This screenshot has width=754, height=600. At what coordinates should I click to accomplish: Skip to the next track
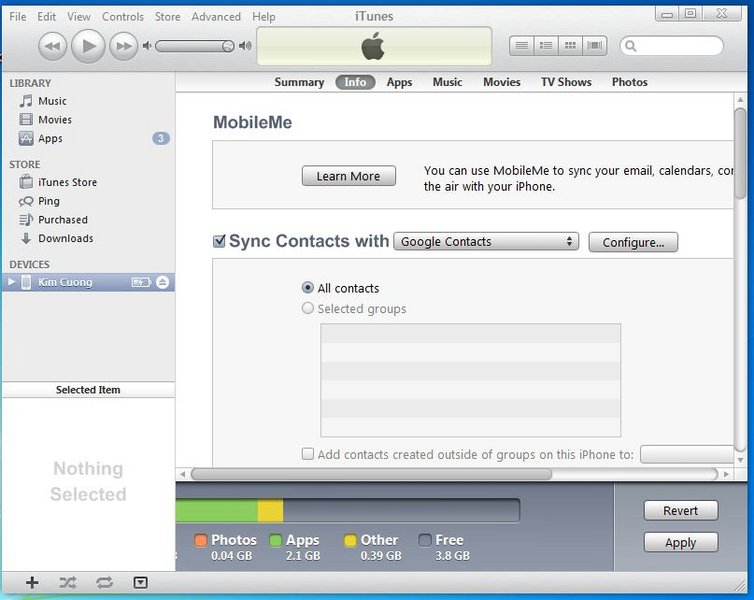pos(123,46)
